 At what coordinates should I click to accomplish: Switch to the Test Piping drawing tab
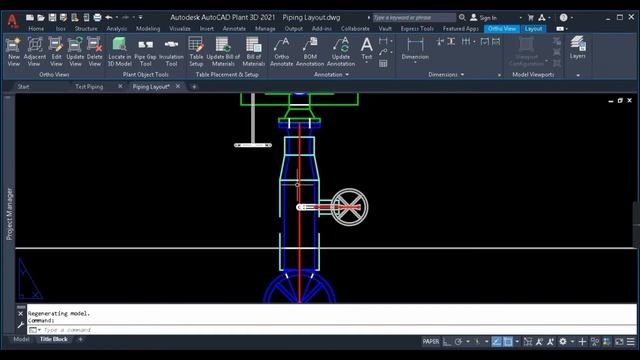pyautogui.click(x=89, y=87)
